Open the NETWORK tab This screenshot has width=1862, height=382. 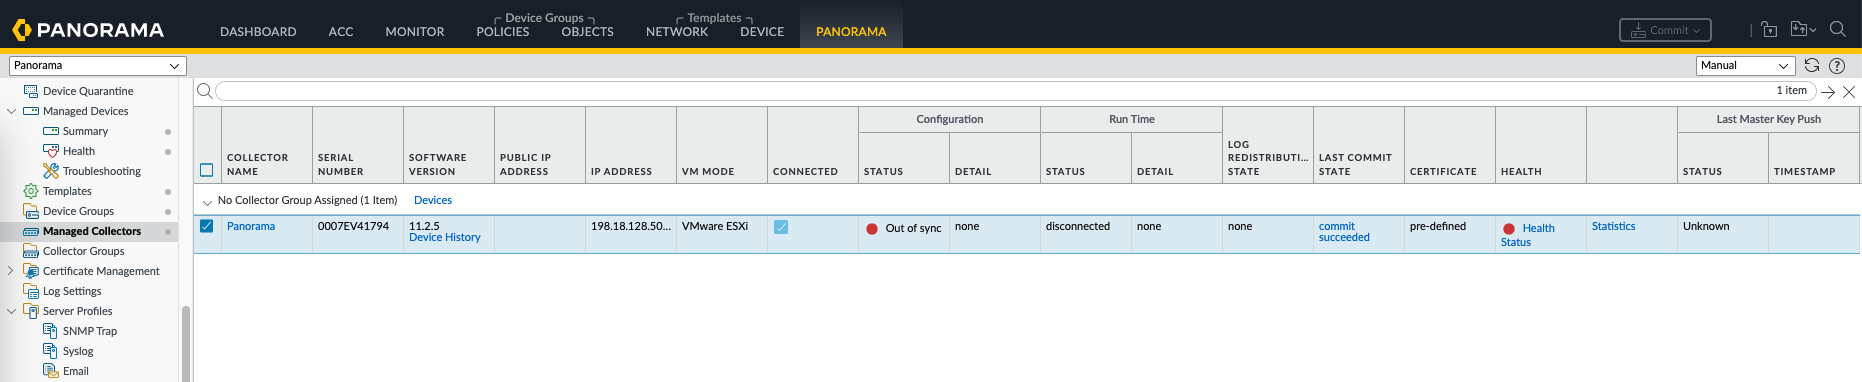pyautogui.click(x=677, y=32)
